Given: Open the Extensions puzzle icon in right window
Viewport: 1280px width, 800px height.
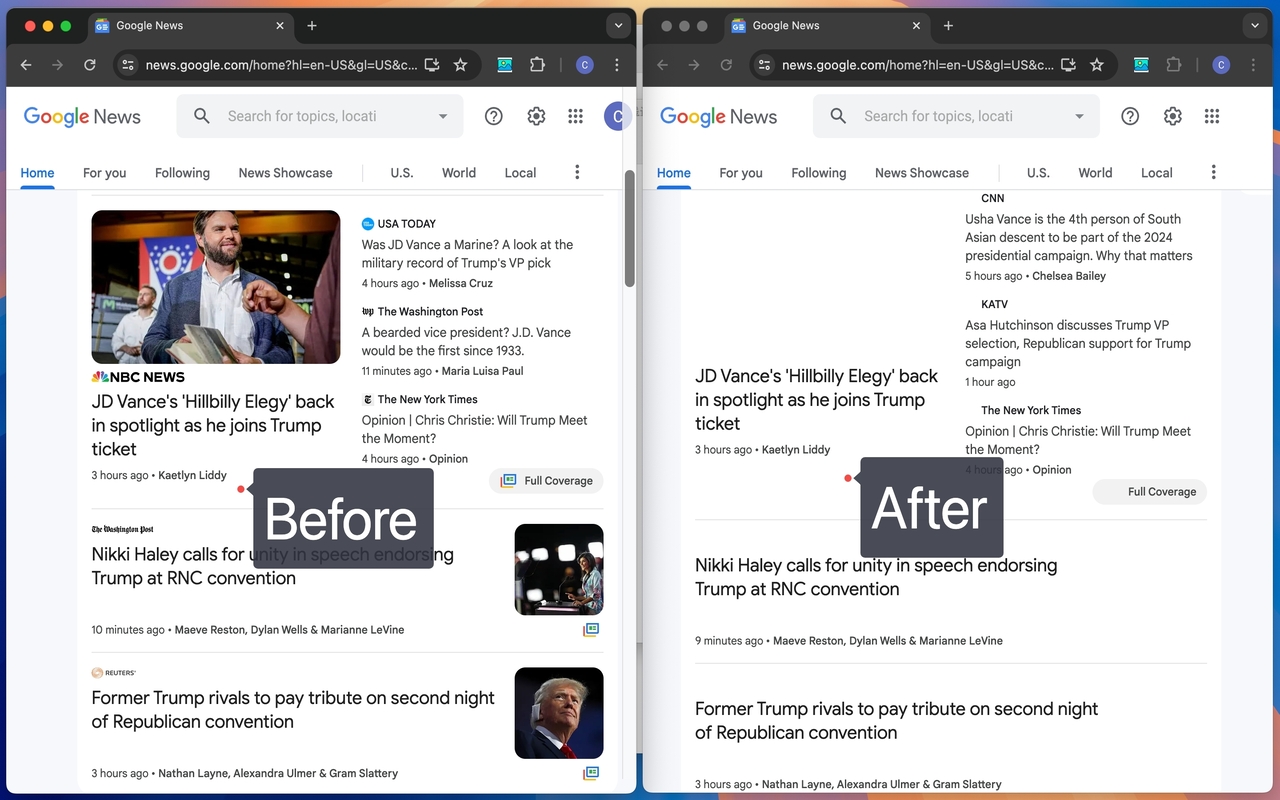Looking at the screenshot, I should (x=1173, y=65).
